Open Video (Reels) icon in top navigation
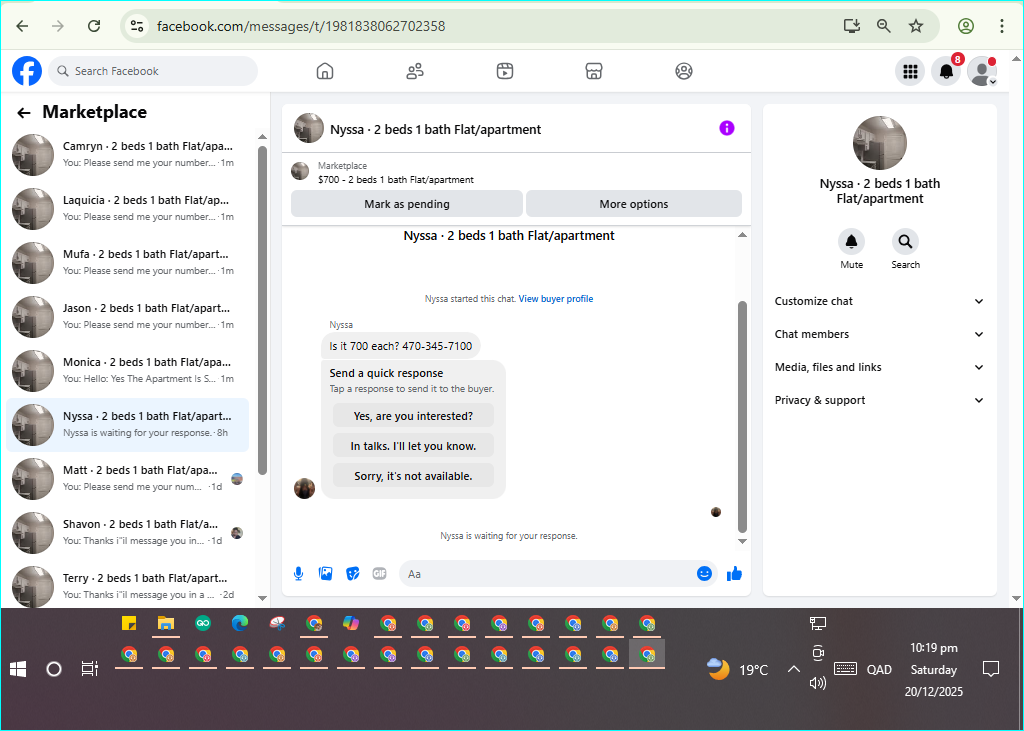1024x731 pixels. [x=505, y=71]
